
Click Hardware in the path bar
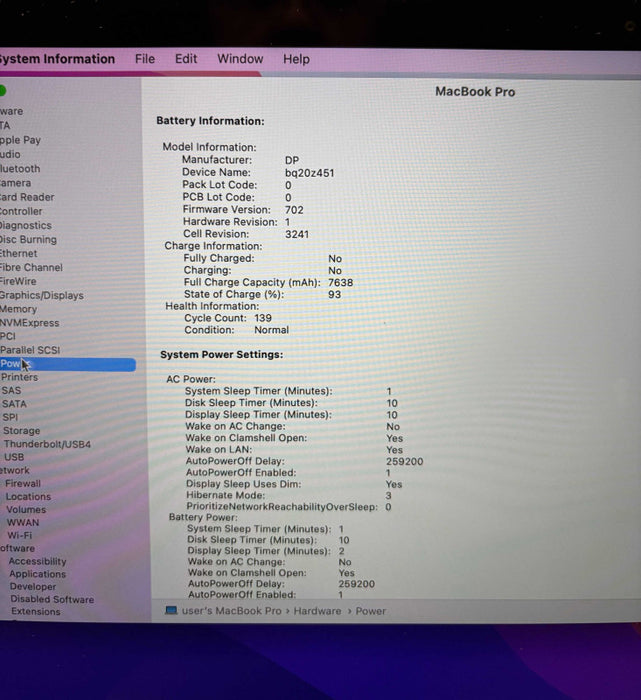click(x=317, y=611)
